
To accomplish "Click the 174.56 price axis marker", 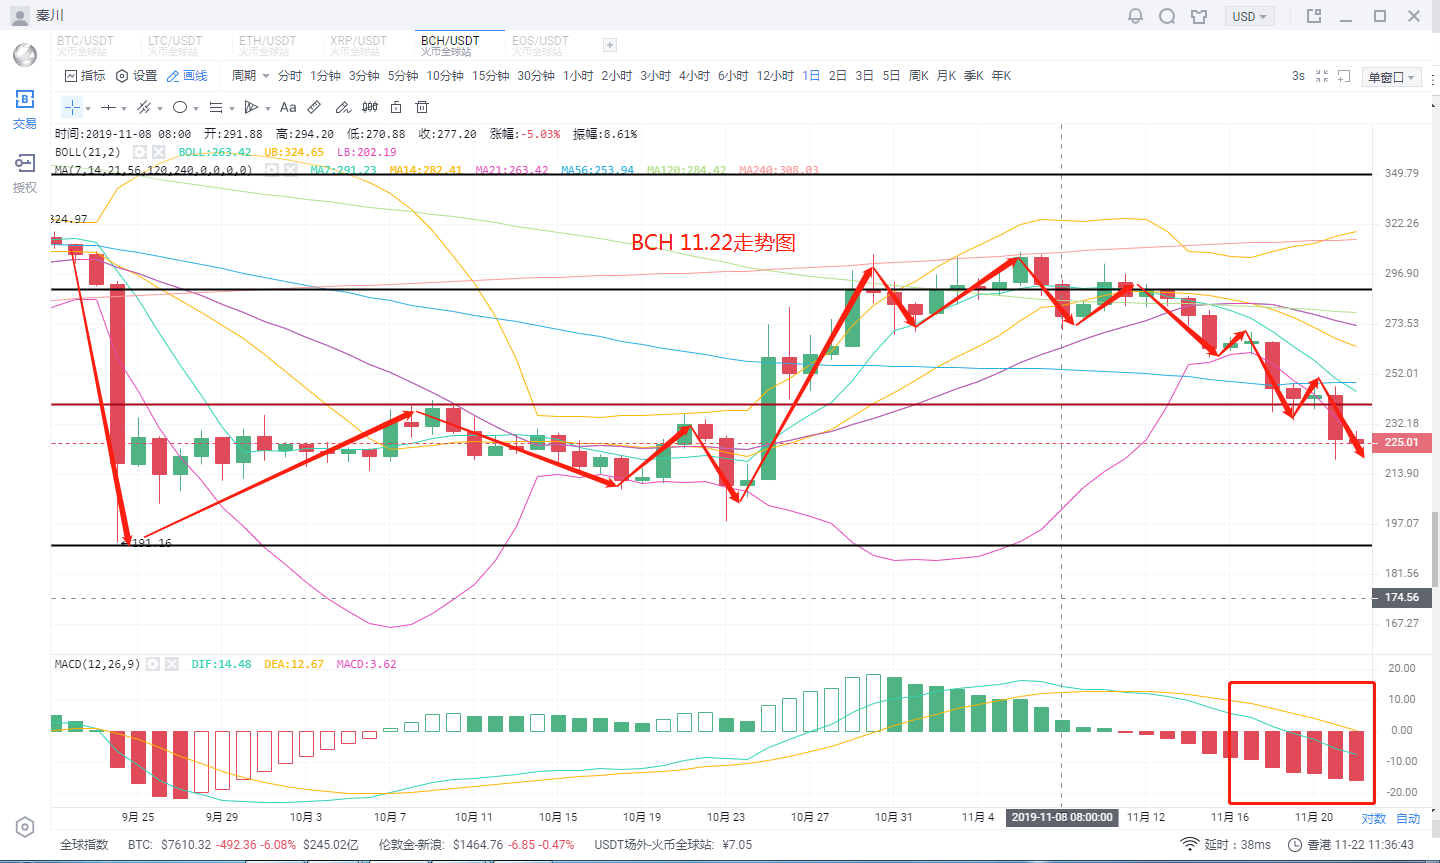I will coord(1401,598).
